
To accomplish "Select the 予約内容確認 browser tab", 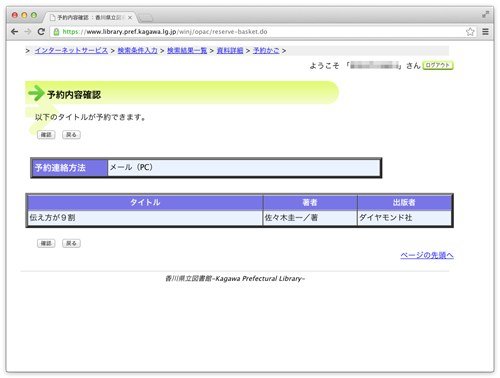I will (89, 17).
